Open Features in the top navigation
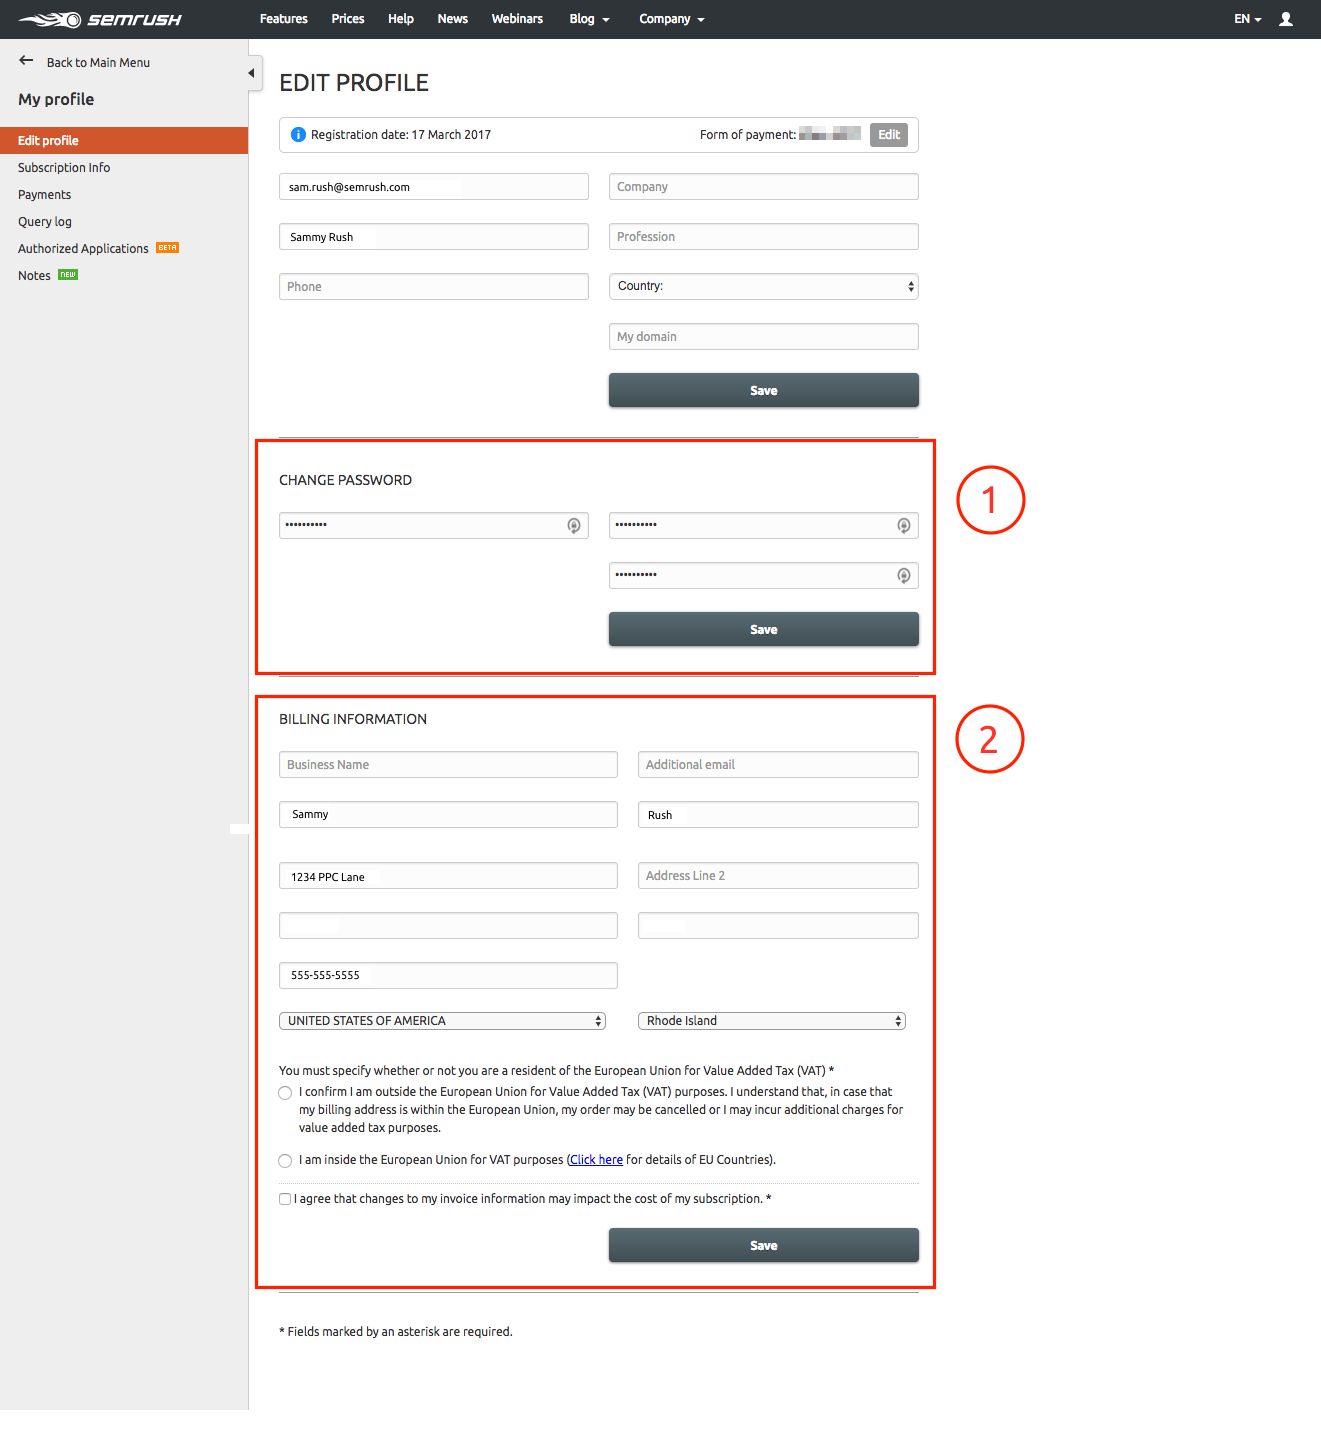1321x1440 pixels. (x=284, y=19)
